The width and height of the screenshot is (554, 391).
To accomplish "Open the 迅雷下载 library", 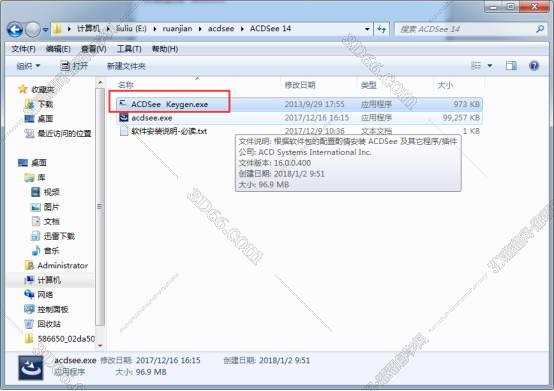I will click(59, 236).
